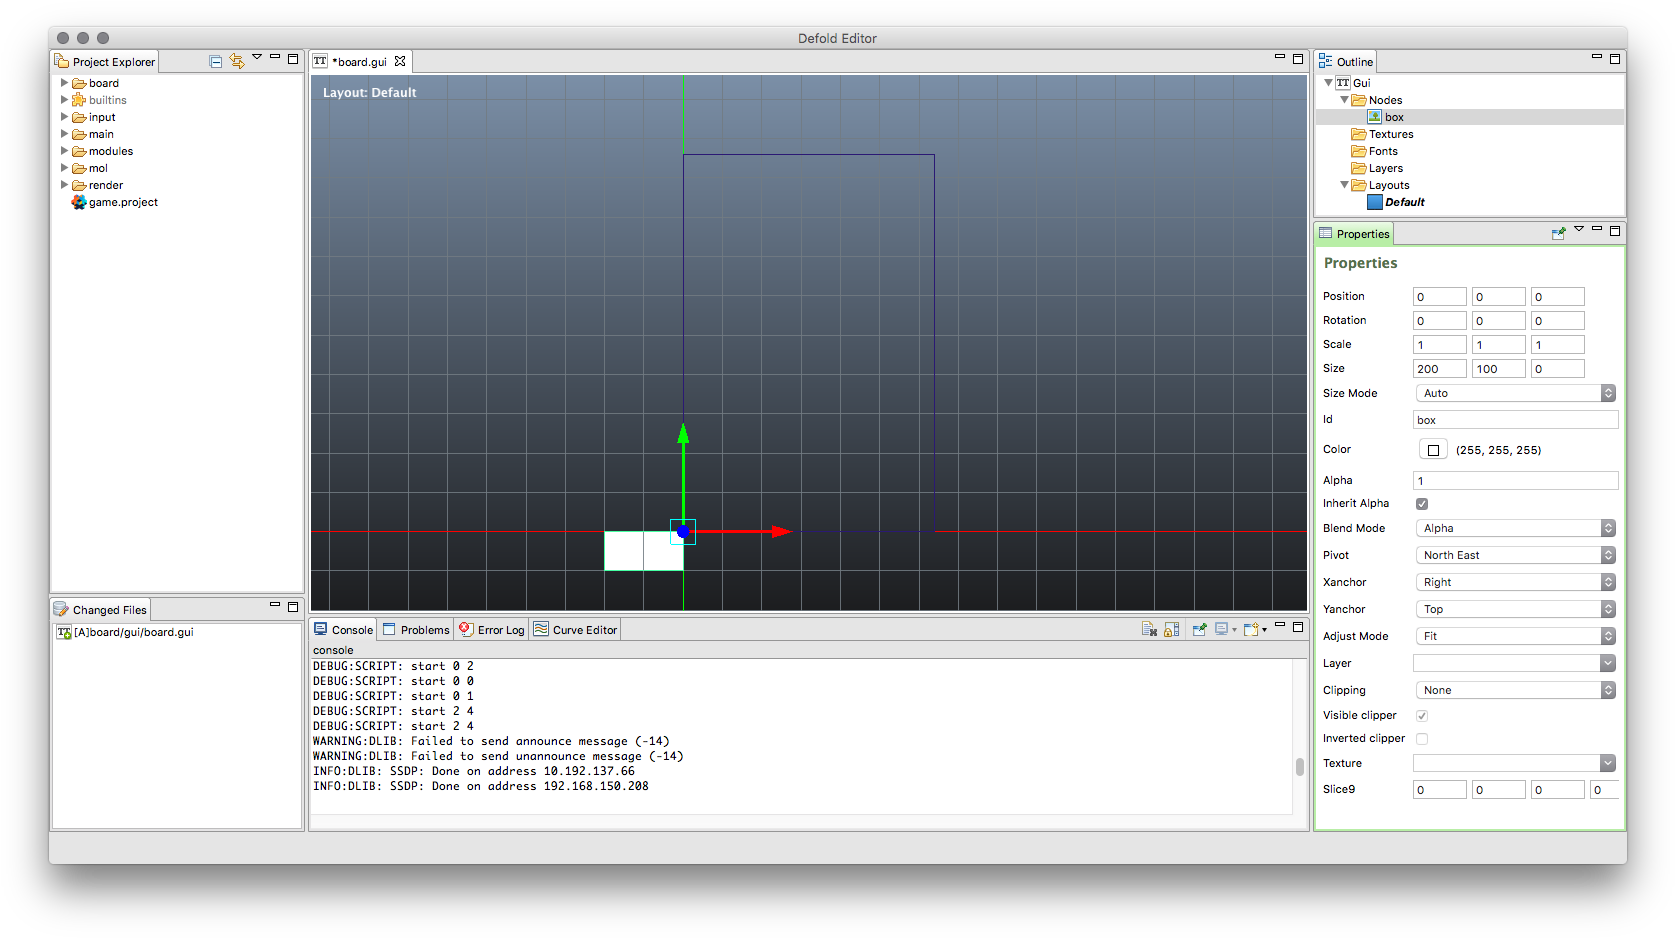This screenshot has height=938, width=1675.
Task: Click the white Color swatch
Action: (1433, 450)
